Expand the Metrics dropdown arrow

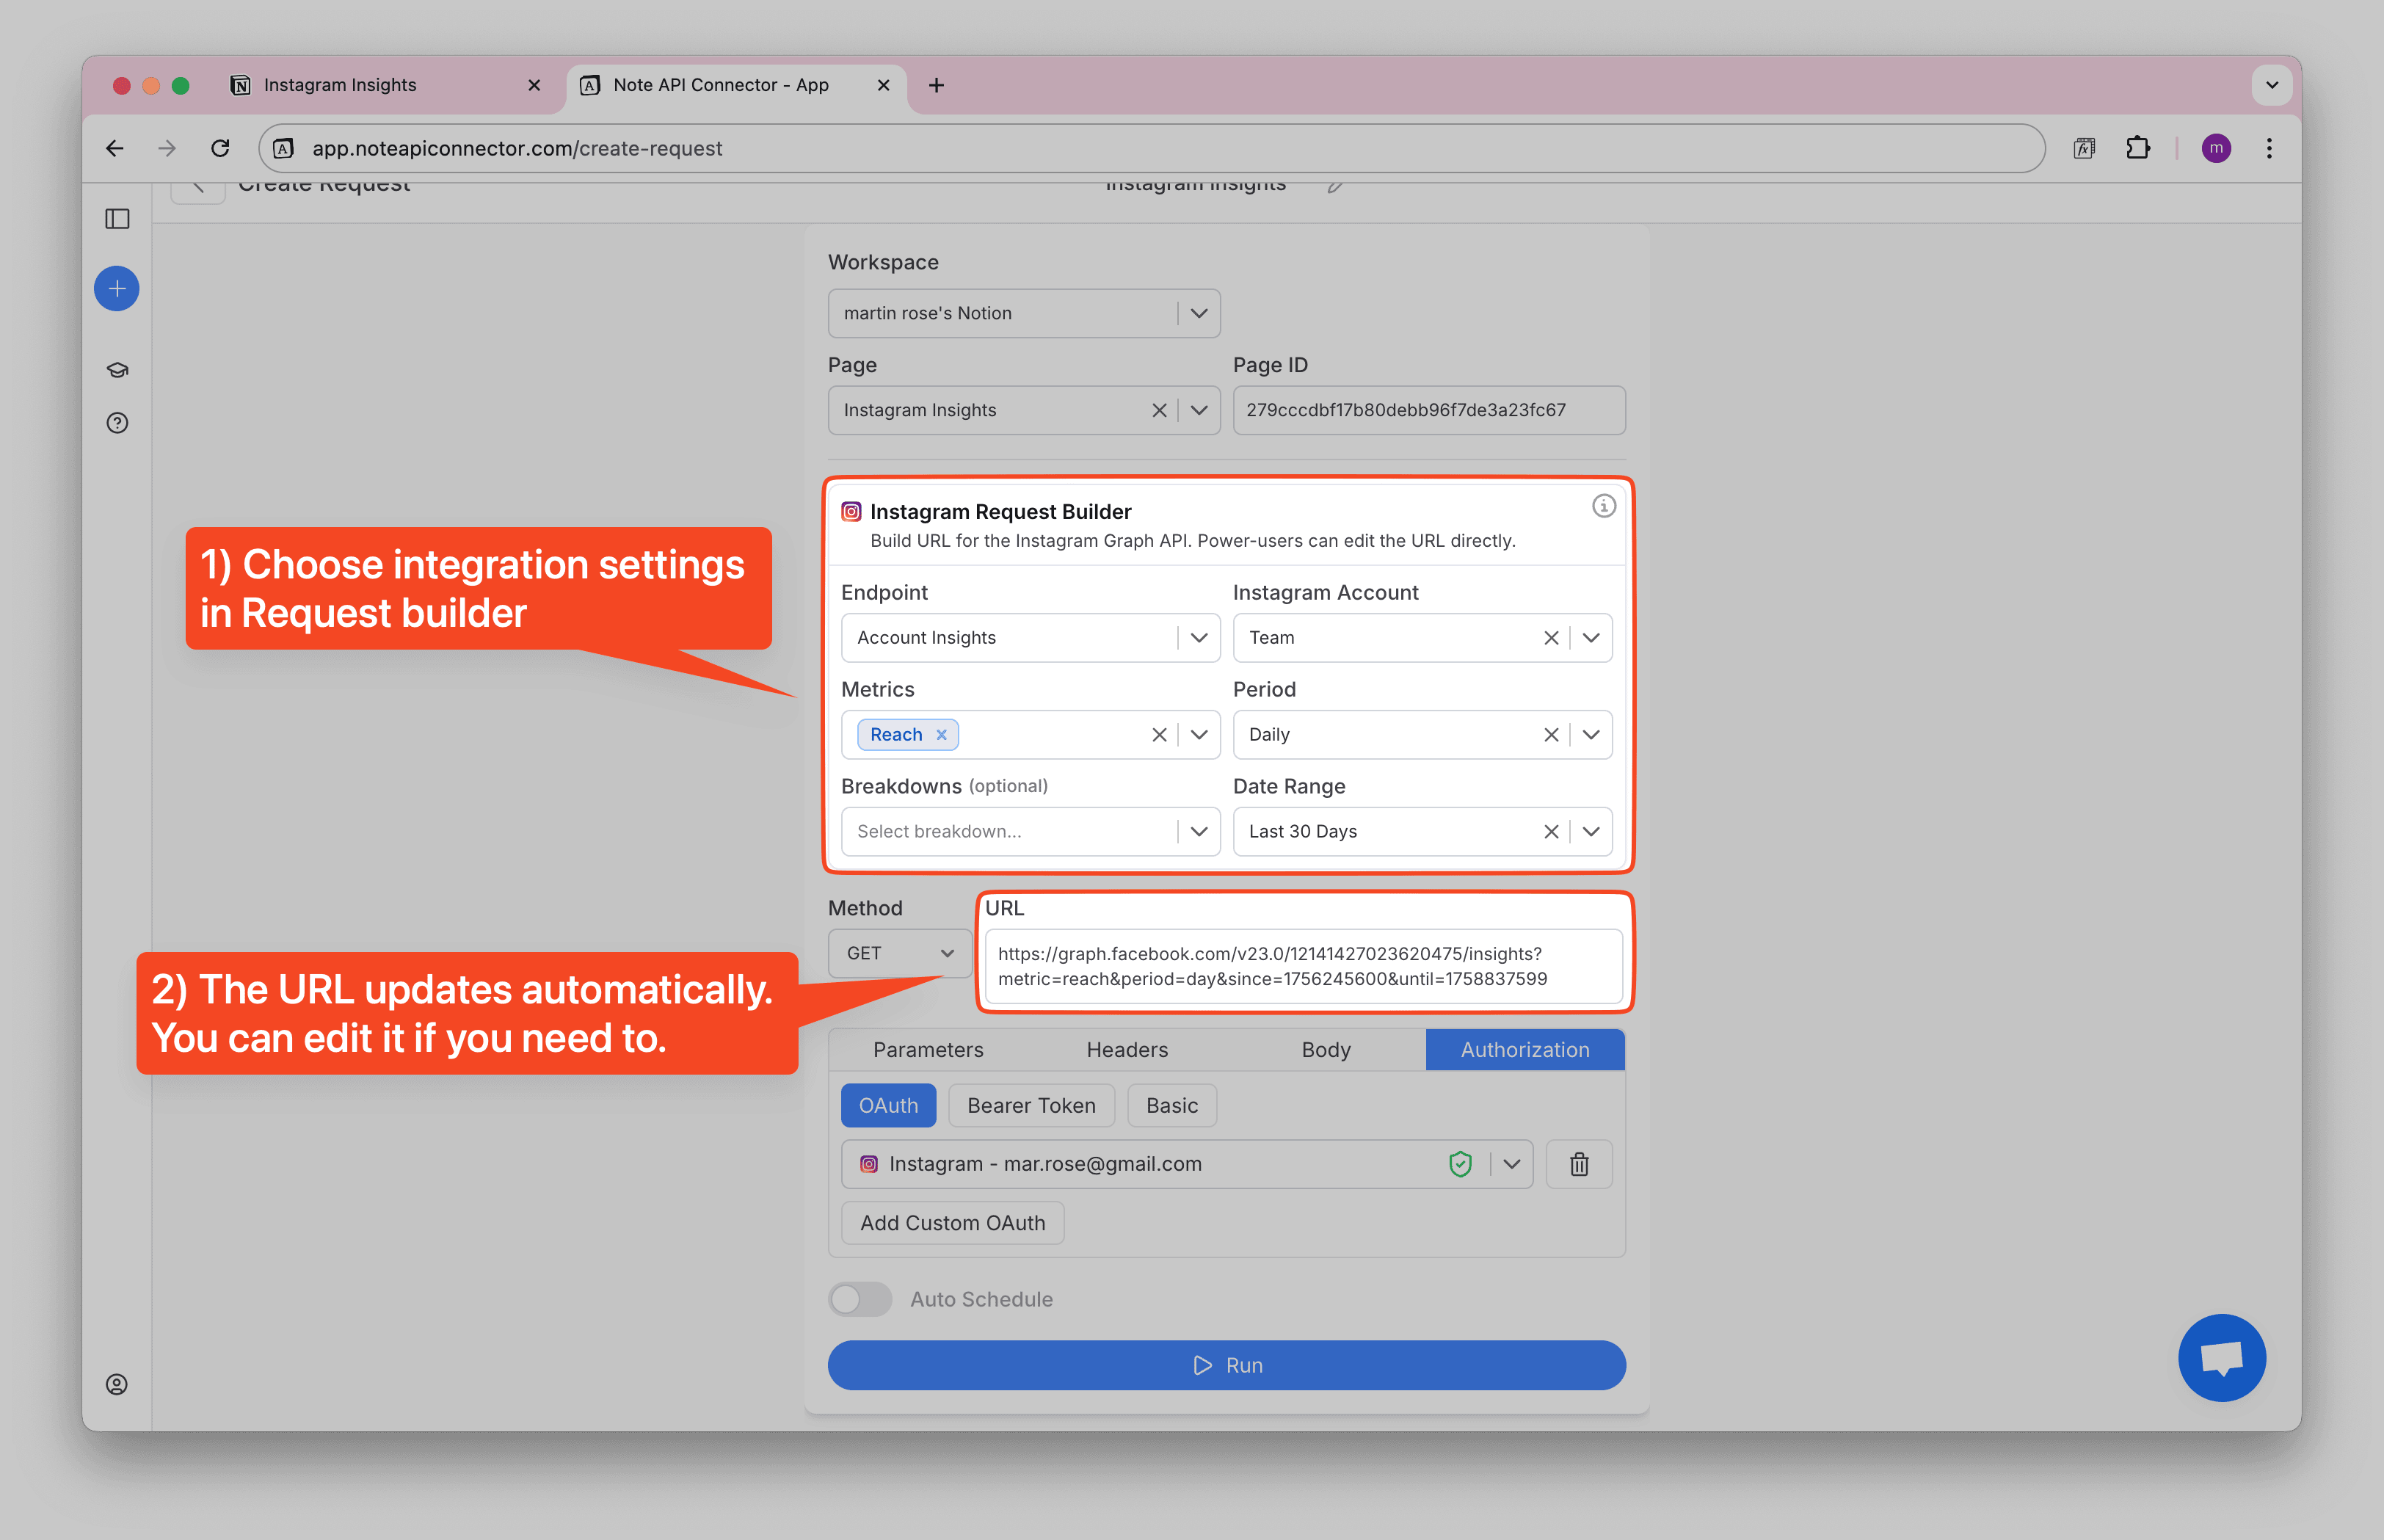coord(1198,735)
